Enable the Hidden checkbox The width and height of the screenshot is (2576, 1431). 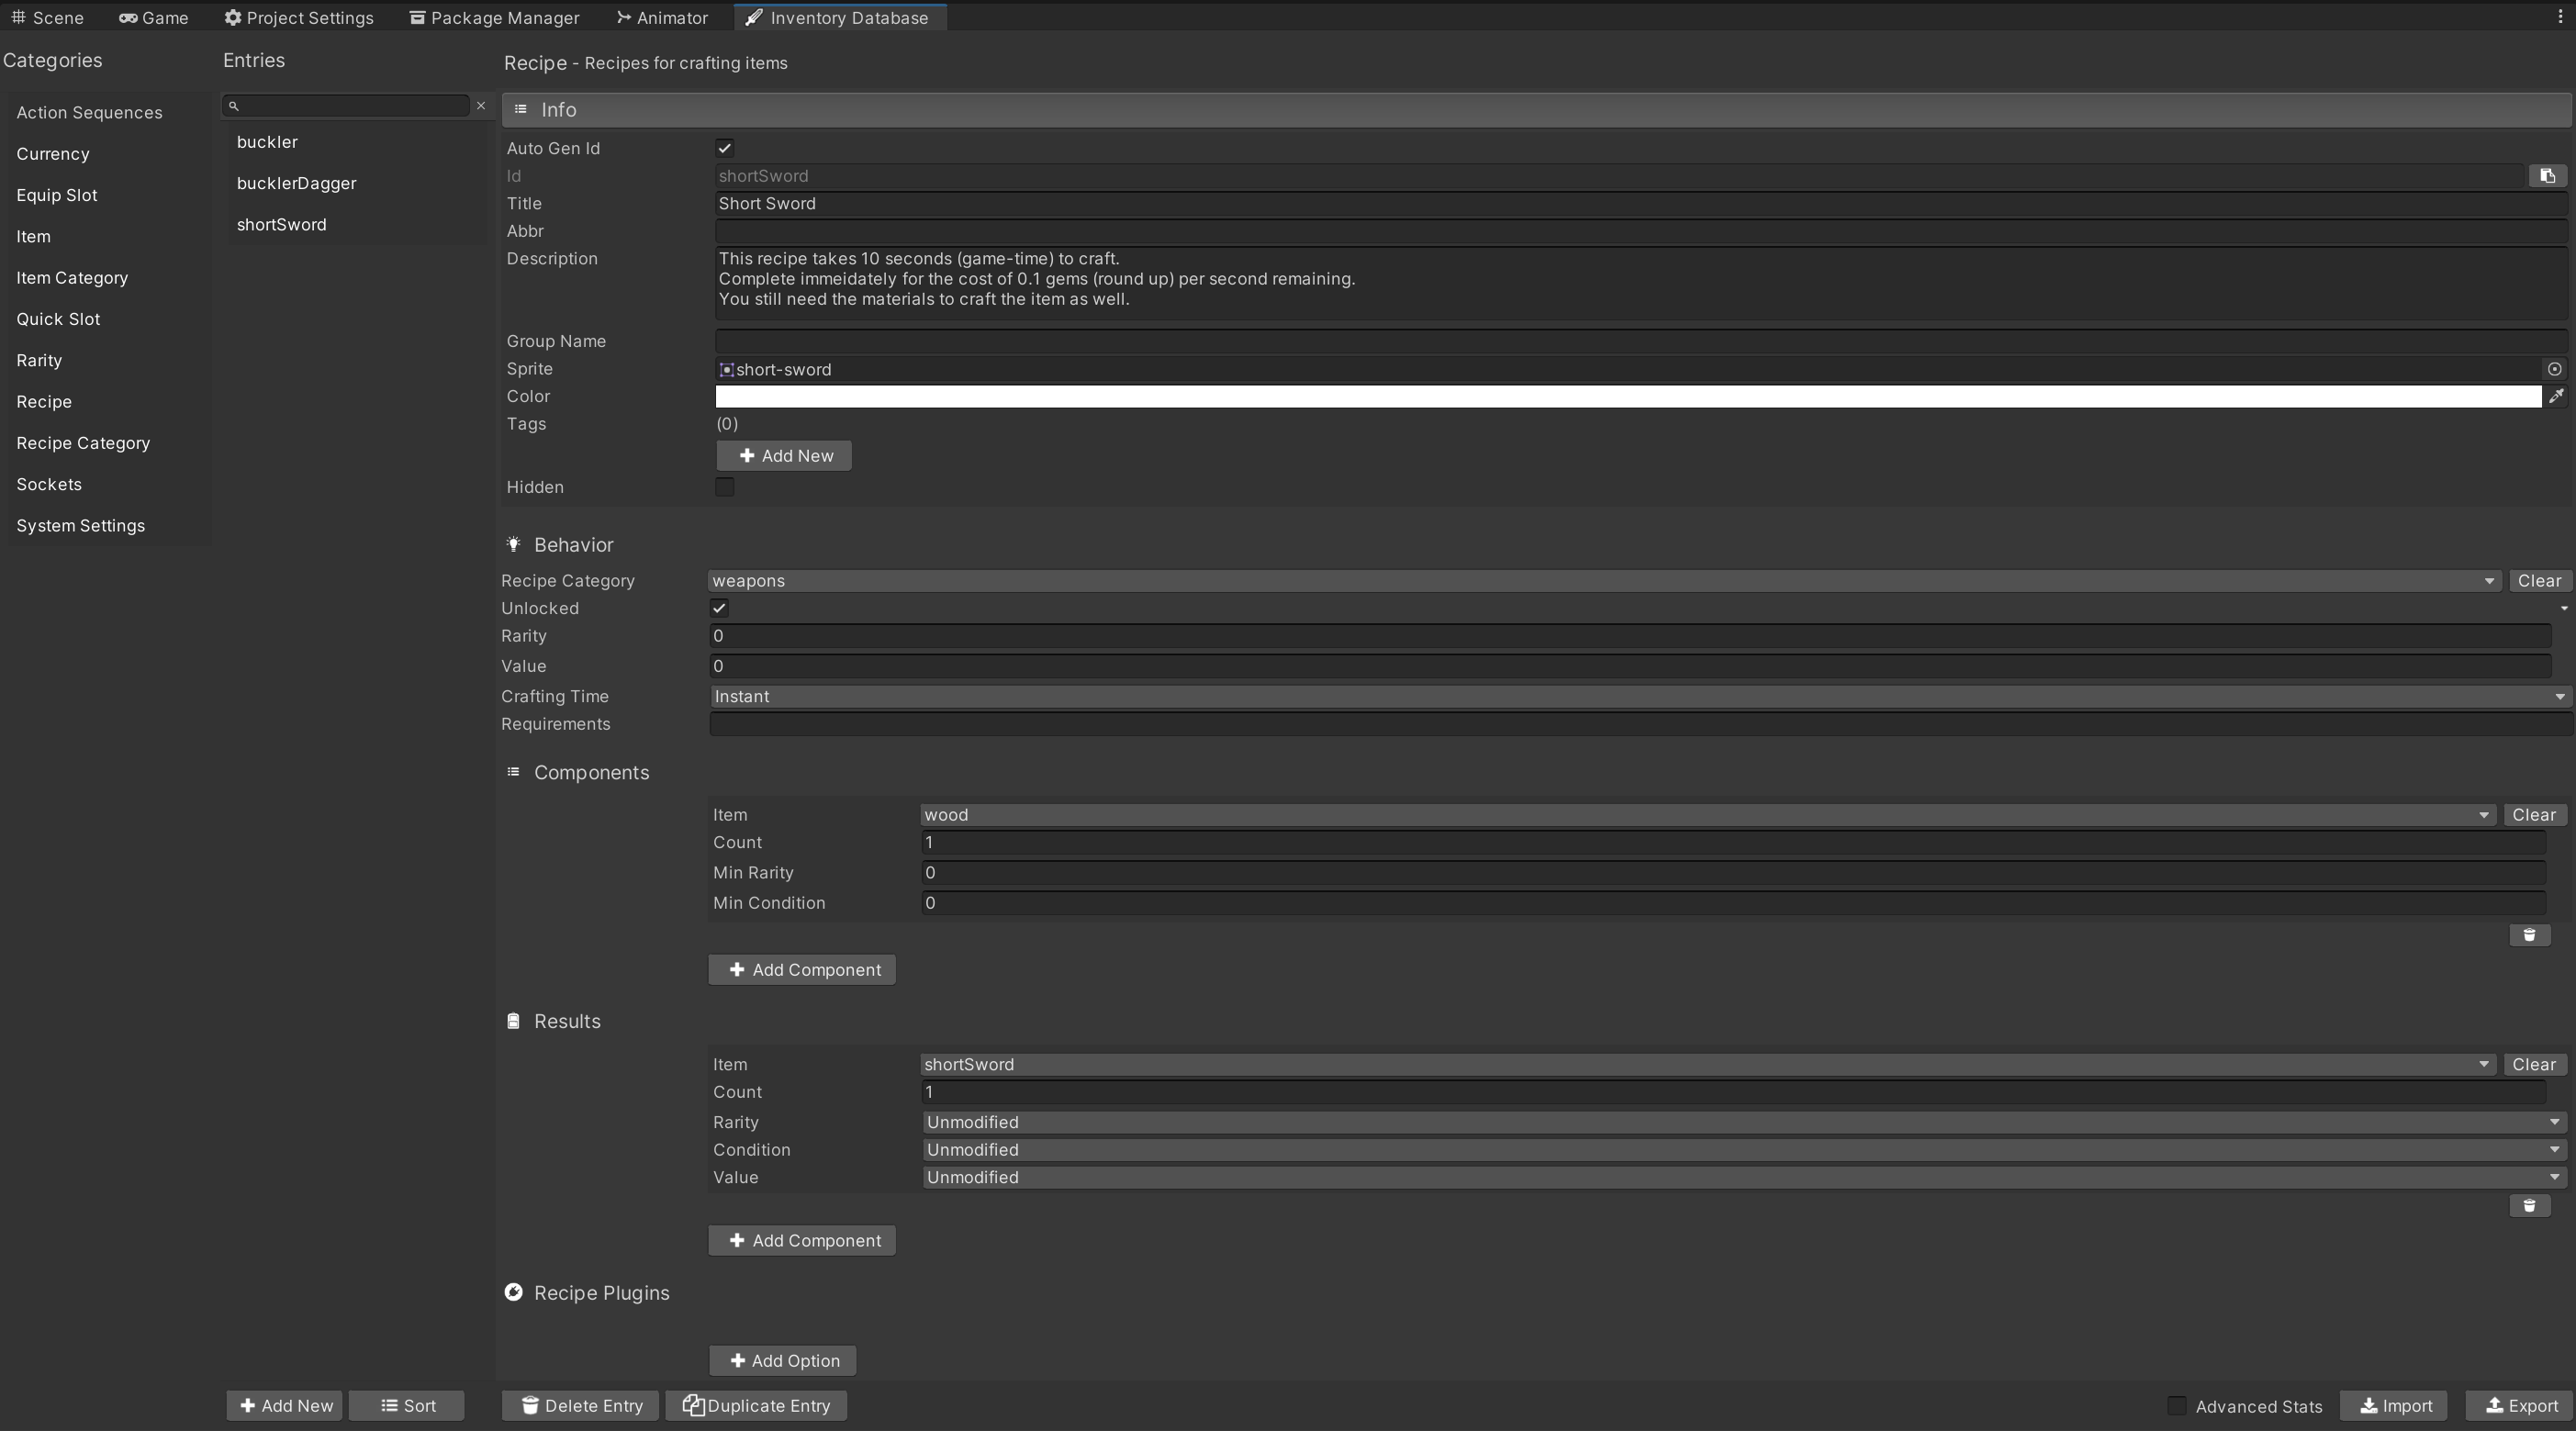[725, 487]
